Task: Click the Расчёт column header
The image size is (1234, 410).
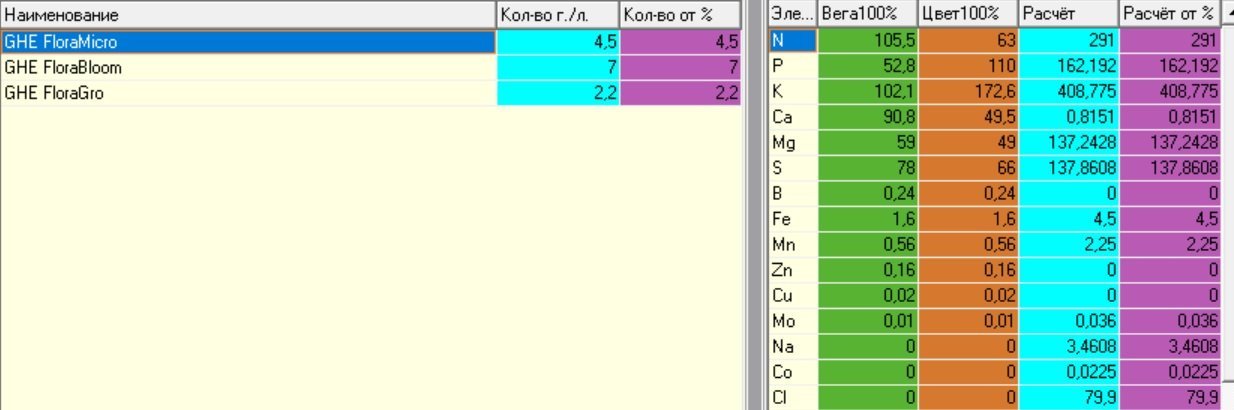Action: (x=1069, y=15)
